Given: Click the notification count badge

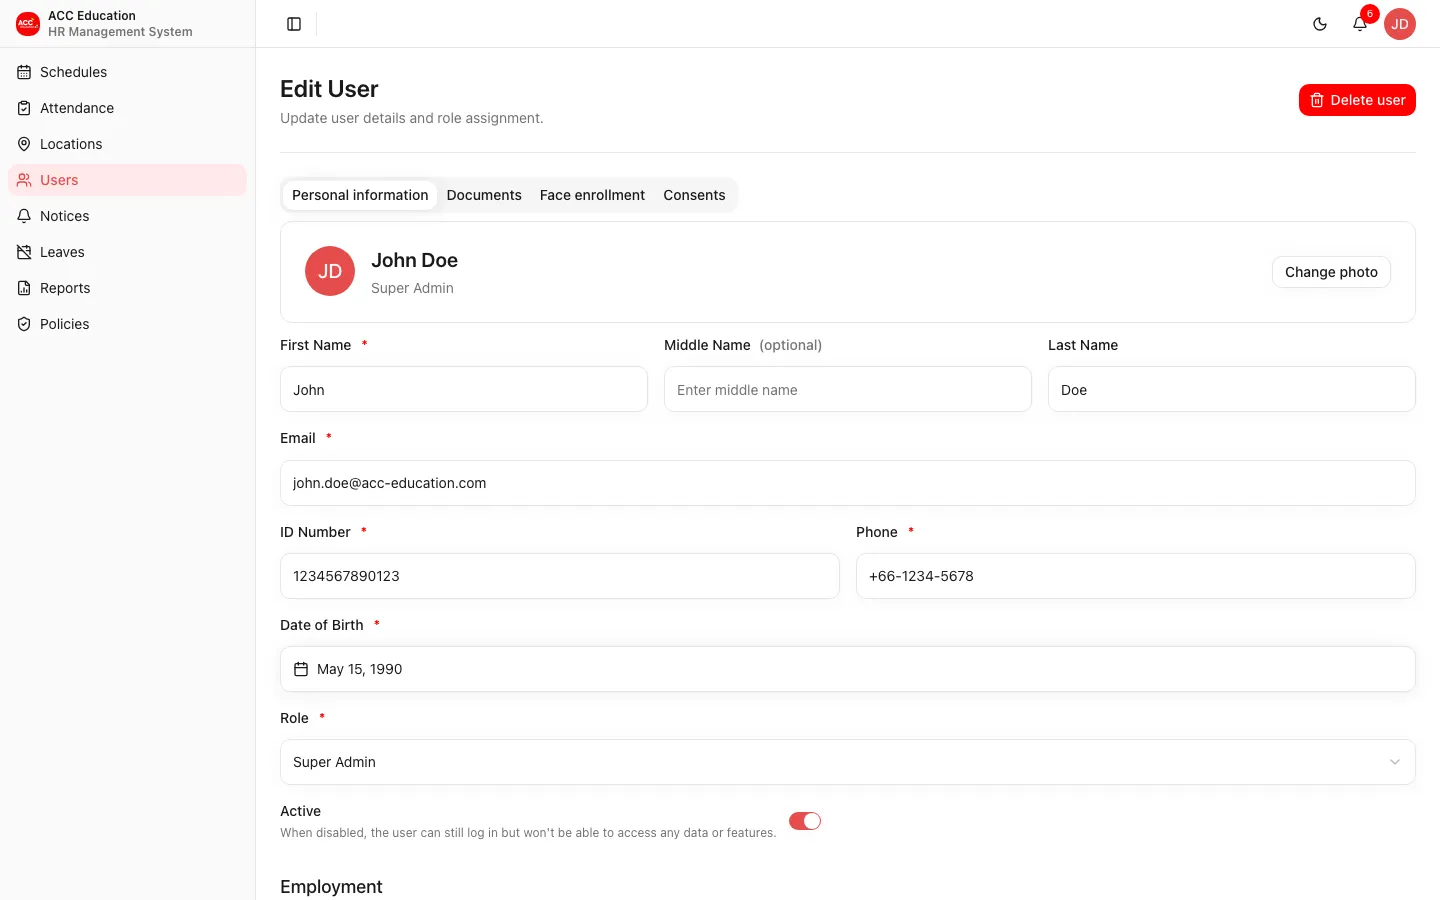Looking at the screenshot, I should tap(1370, 14).
